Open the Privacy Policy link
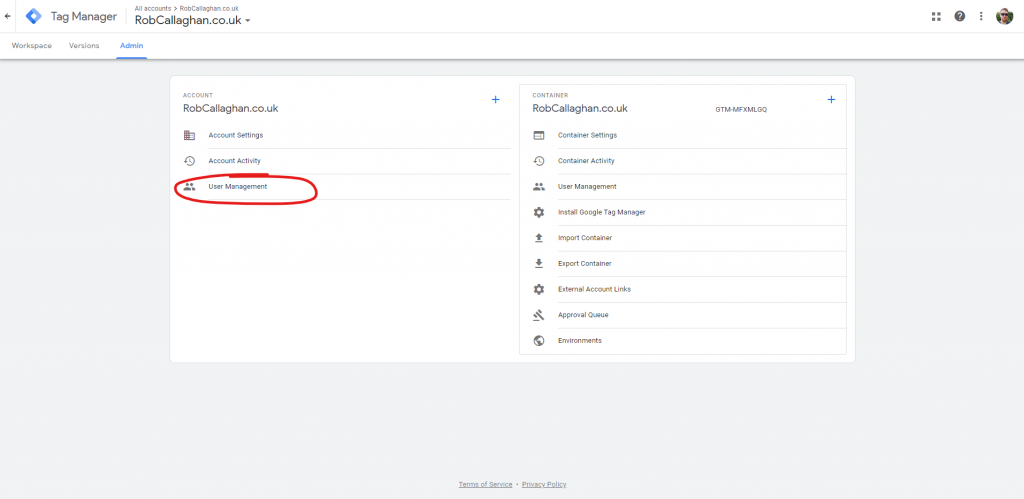Screen dimensions: 1024x499 [544, 485]
